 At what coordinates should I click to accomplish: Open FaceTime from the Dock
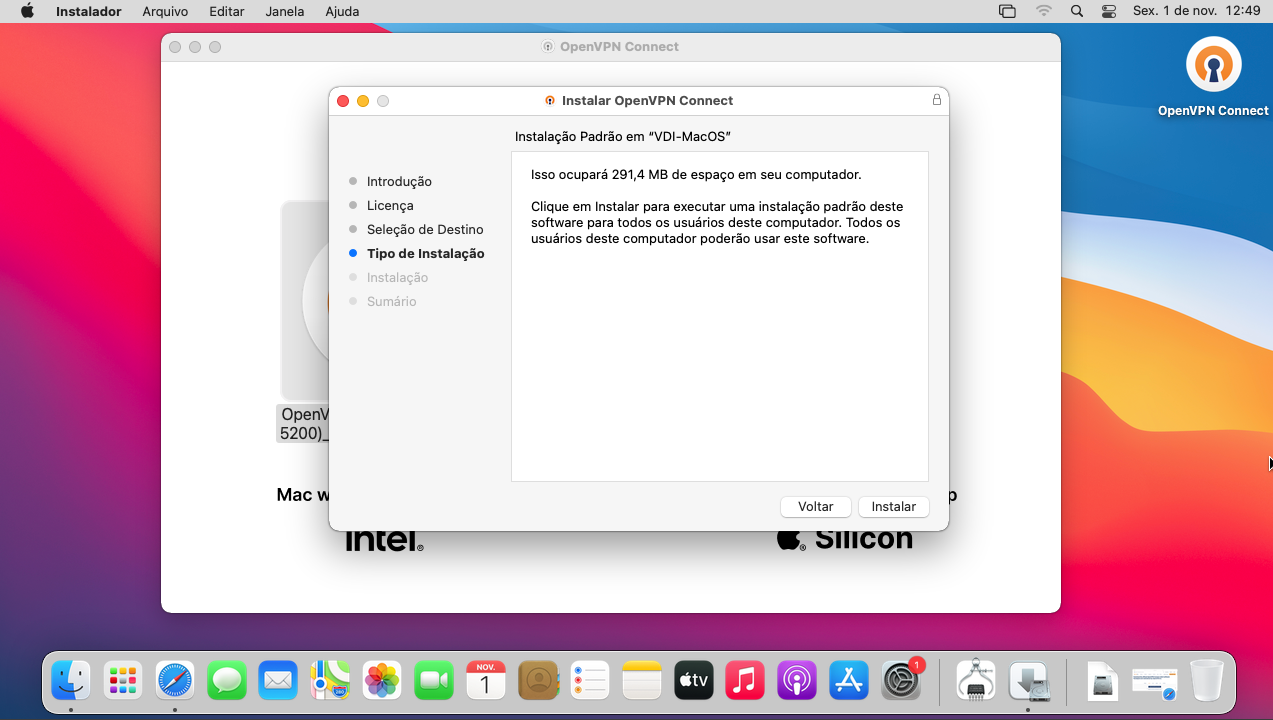(434, 681)
